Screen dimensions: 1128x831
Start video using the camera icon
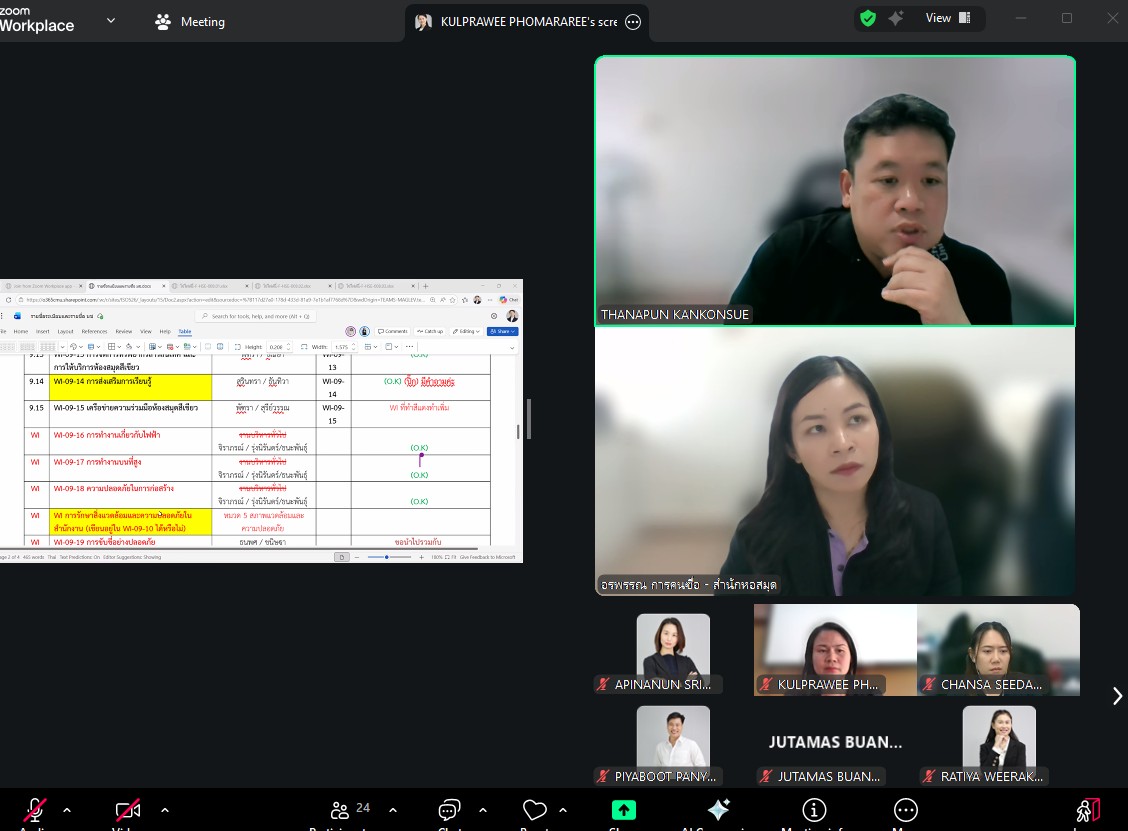(x=127, y=810)
